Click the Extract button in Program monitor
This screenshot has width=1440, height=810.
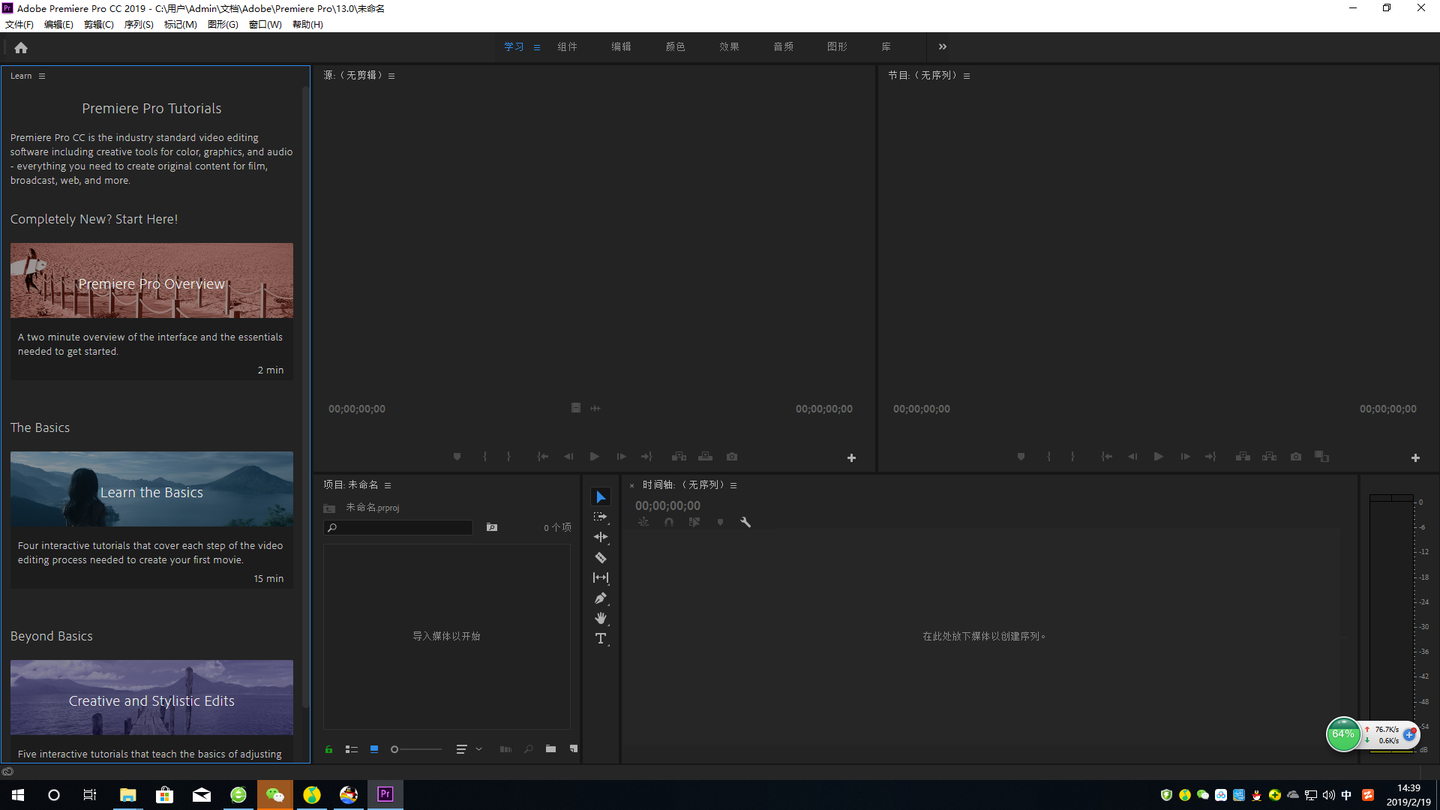tap(1269, 457)
